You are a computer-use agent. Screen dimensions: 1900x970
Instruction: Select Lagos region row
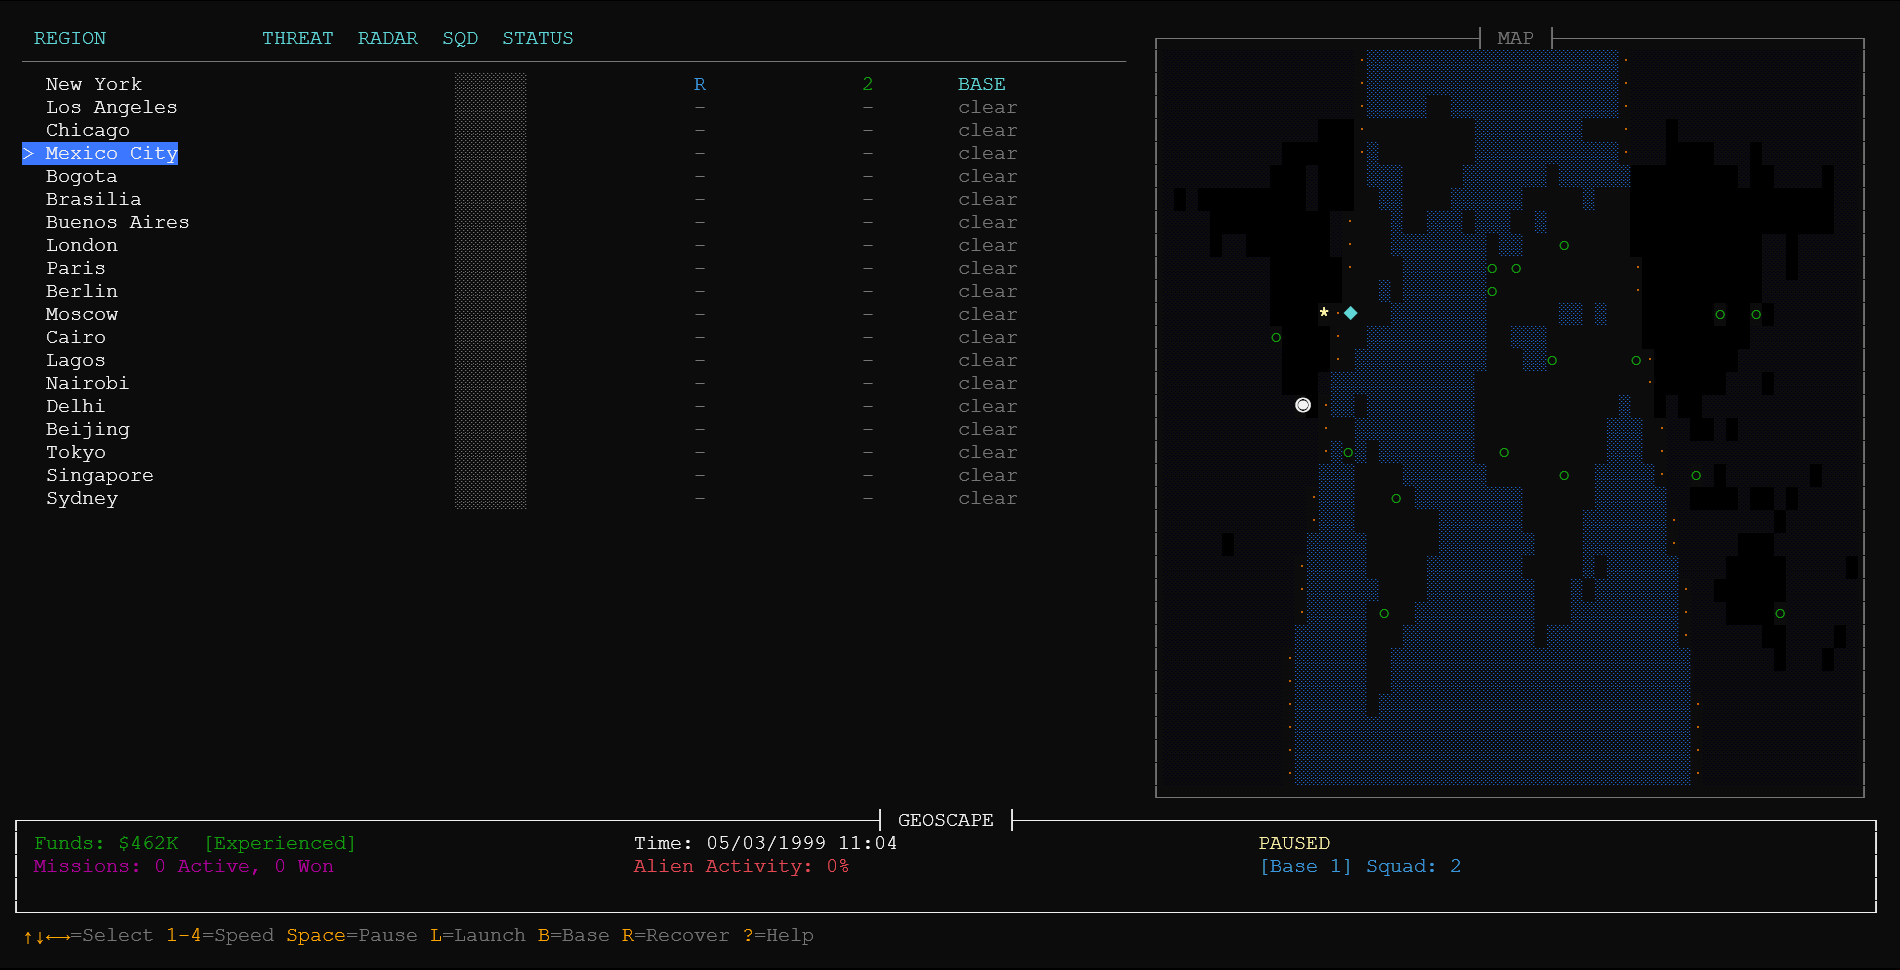click(75, 360)
